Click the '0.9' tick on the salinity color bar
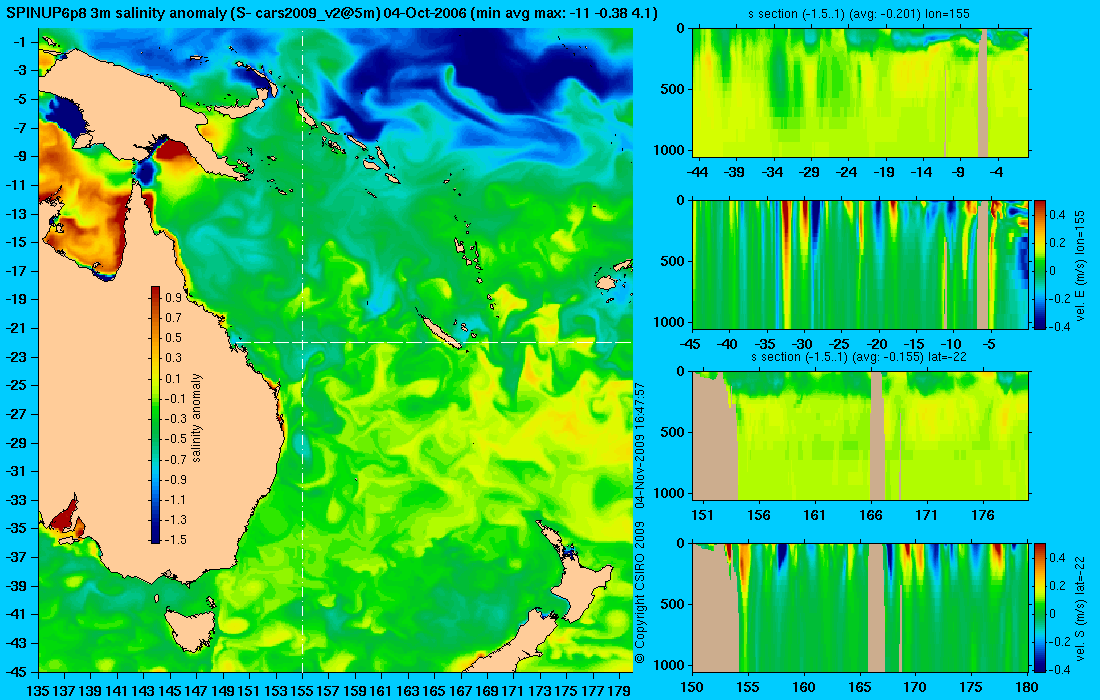The width and height of the screenshot is (1100, 700). [x=173, y=297]
